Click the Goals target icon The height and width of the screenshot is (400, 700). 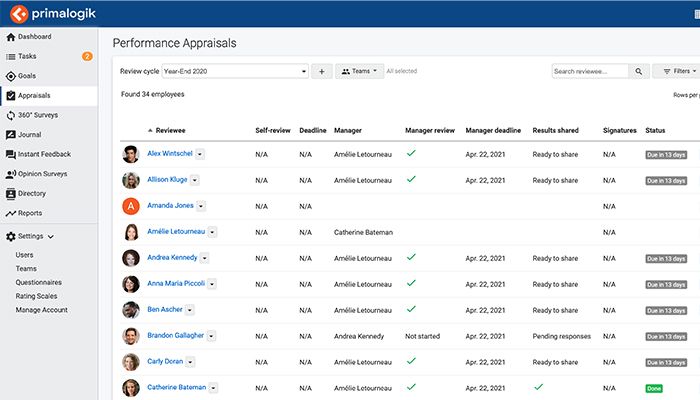(10, 76)
